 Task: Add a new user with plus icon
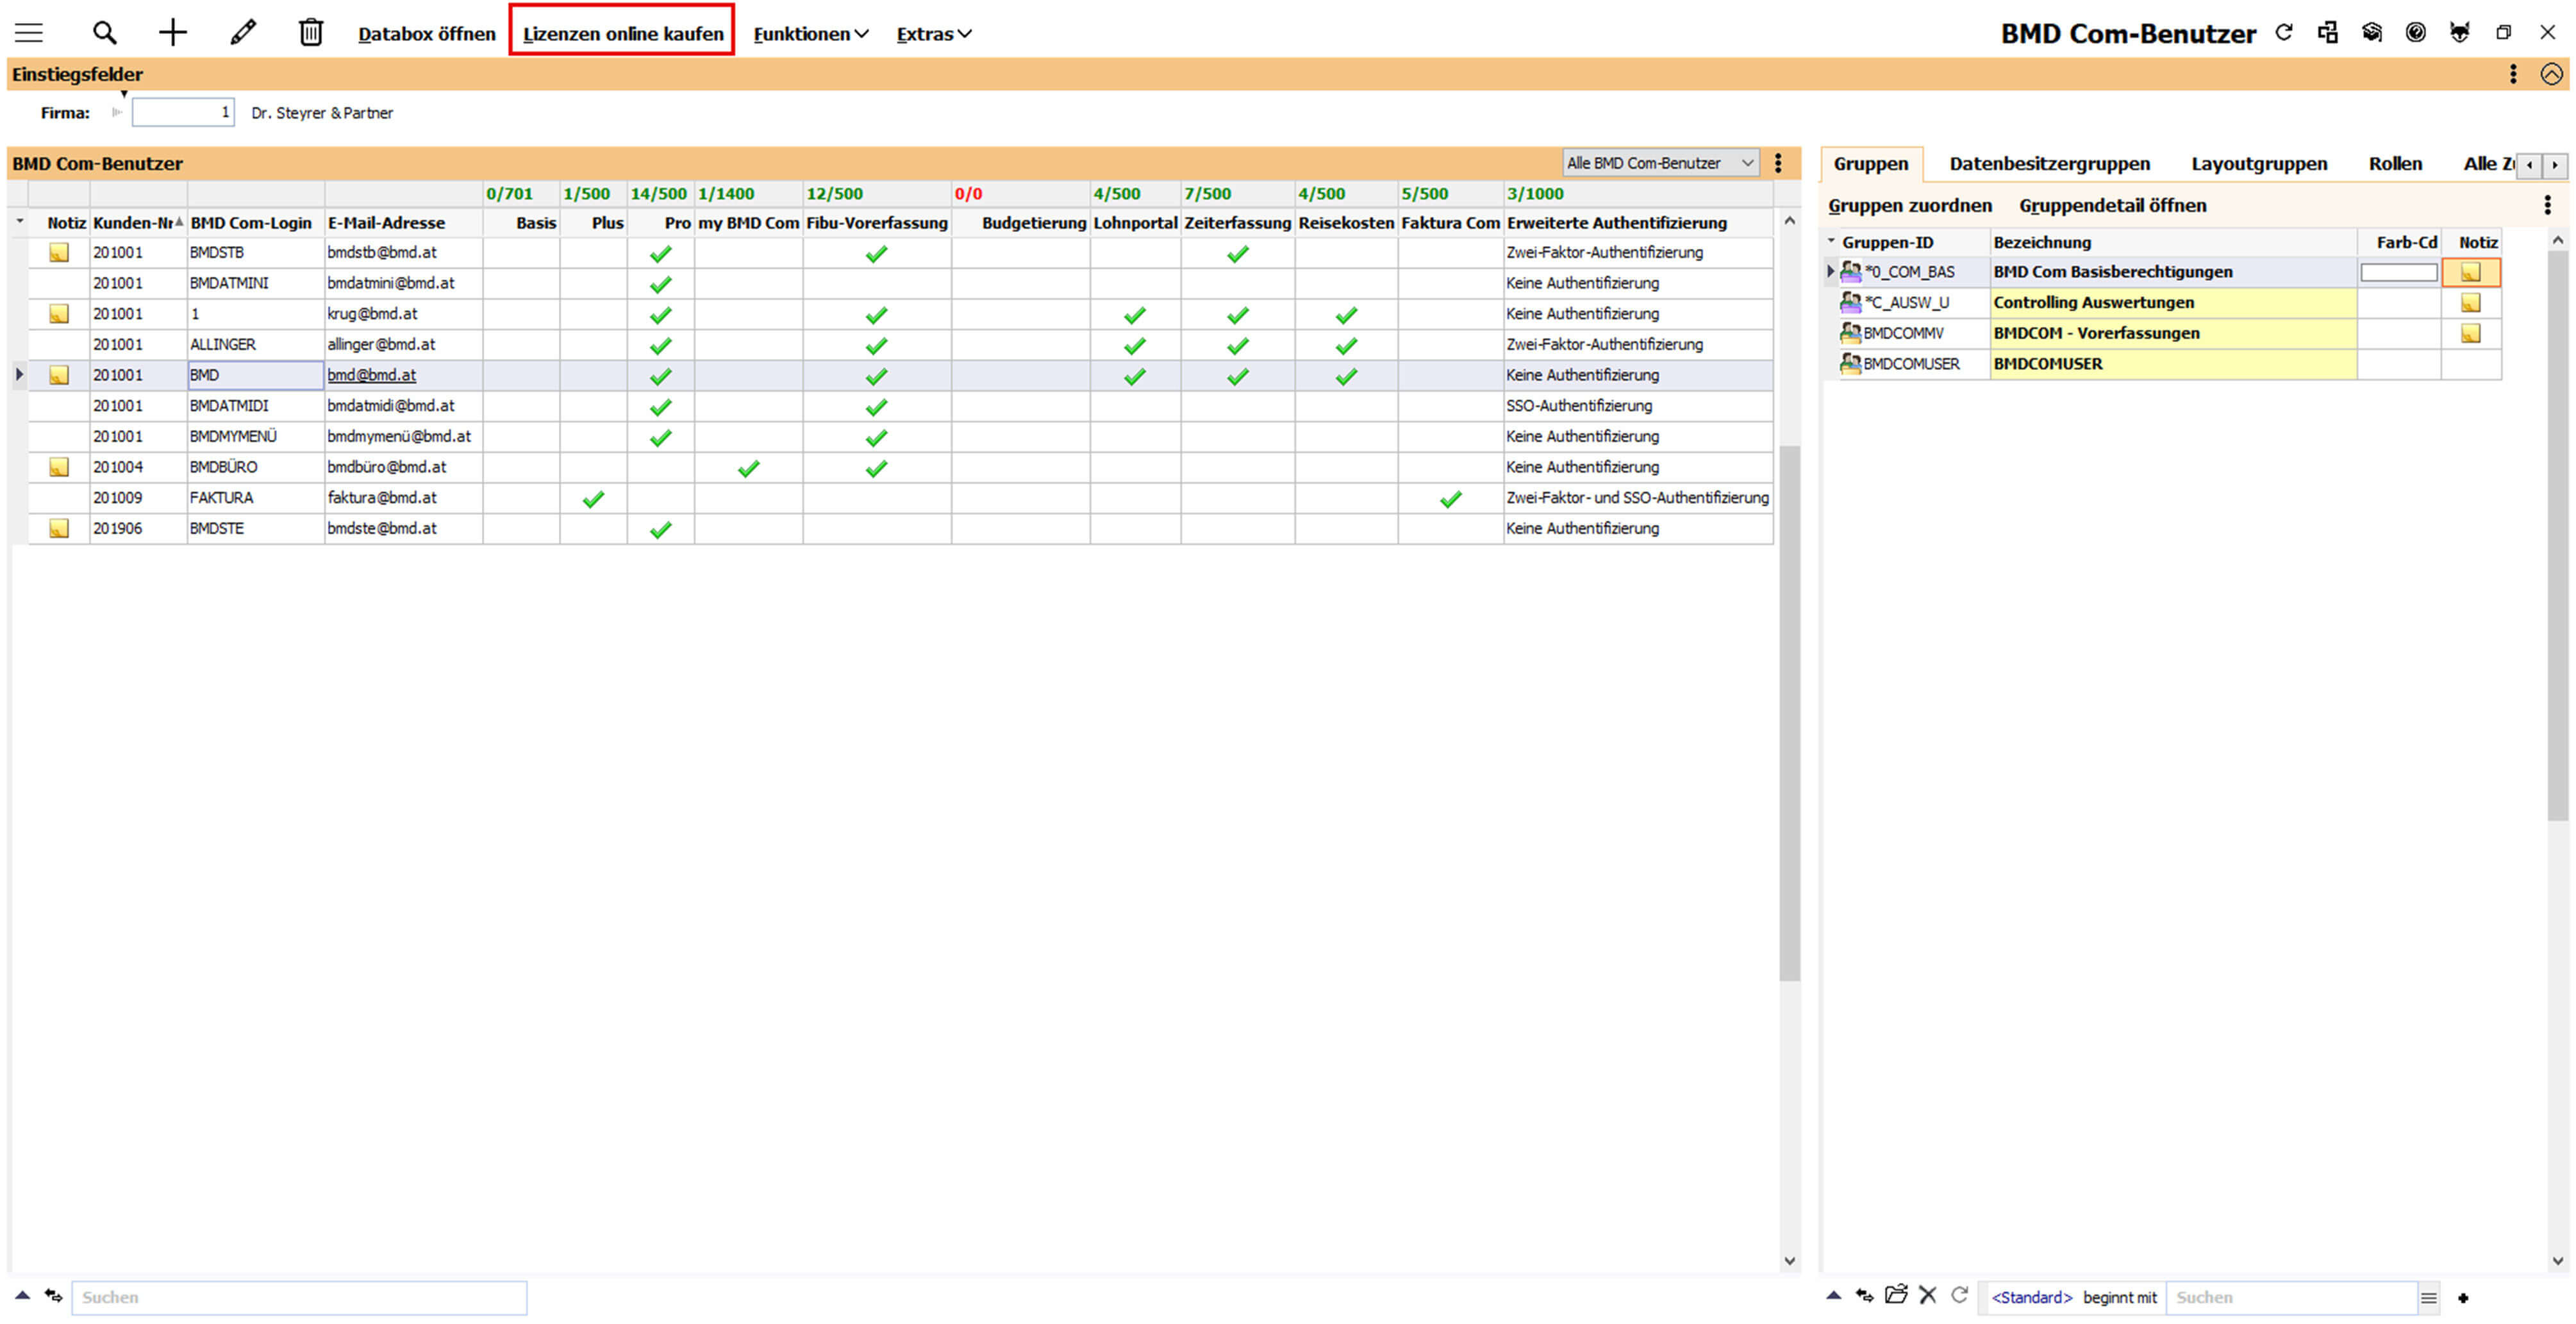point(173,33)
